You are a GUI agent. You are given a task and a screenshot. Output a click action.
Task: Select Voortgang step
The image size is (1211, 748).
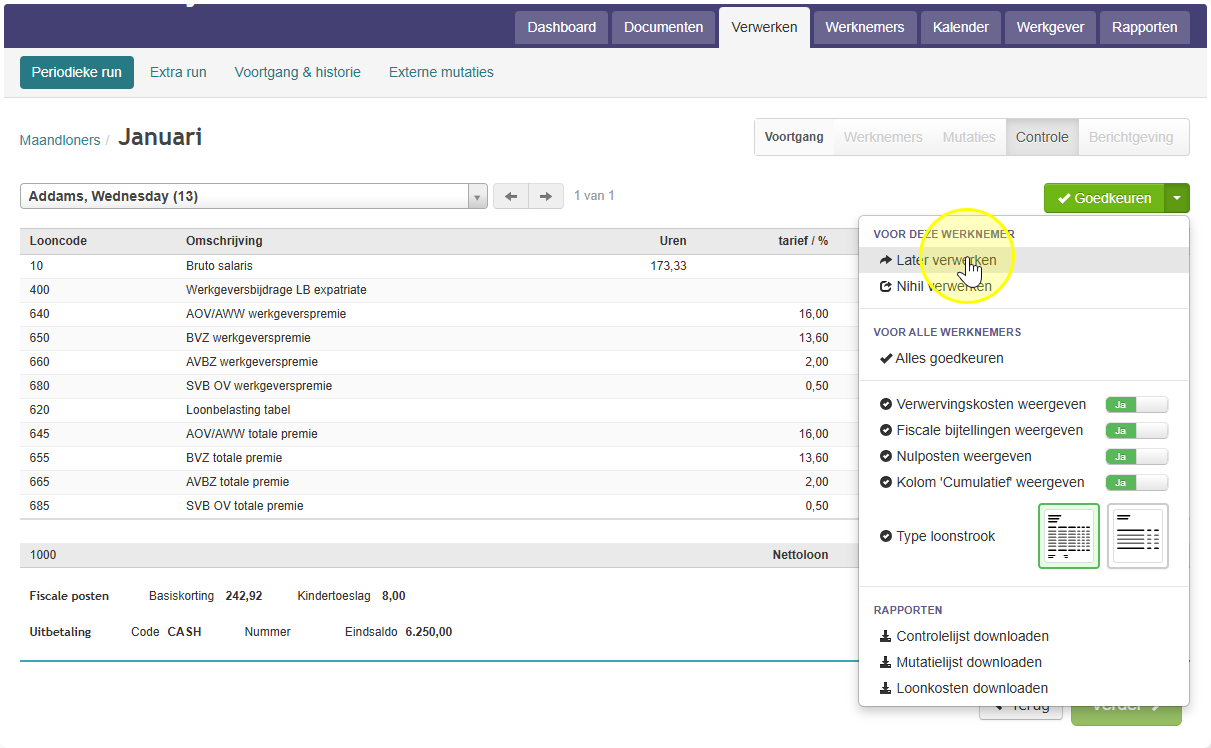coord(794,137)
